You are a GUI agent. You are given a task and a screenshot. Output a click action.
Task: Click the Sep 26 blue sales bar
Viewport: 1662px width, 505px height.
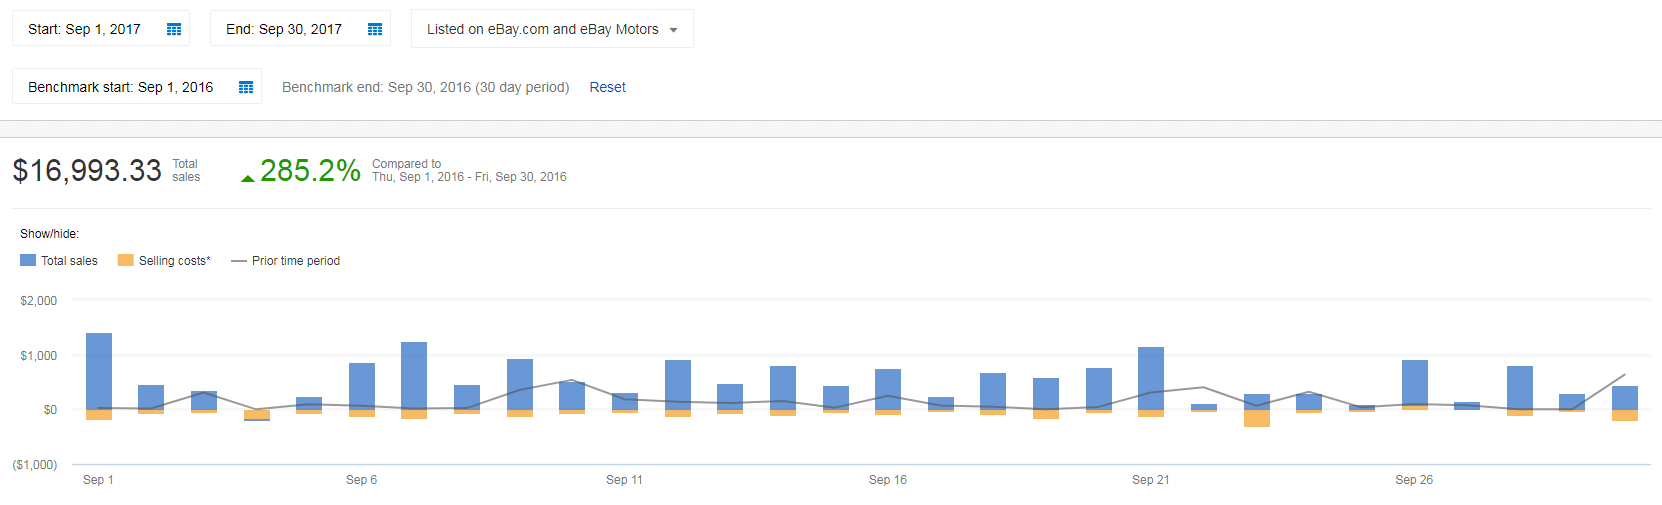tap(1414, 384)
